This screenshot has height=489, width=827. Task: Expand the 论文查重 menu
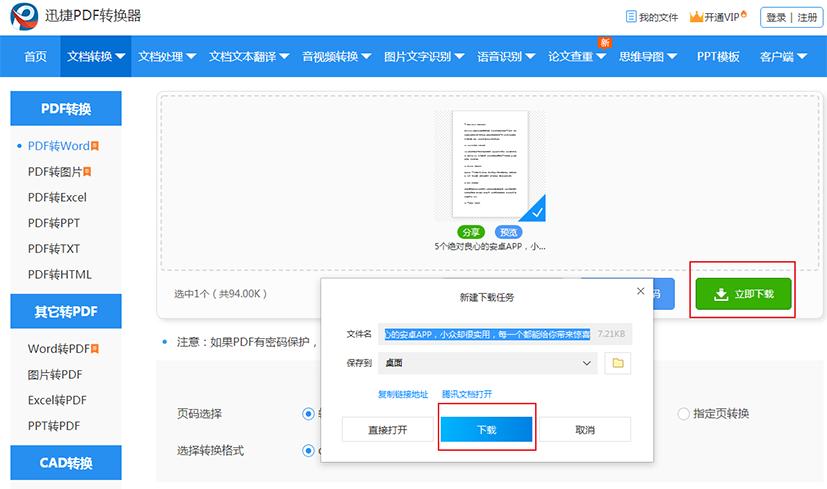pyautogui.click(x=577, y=56)
